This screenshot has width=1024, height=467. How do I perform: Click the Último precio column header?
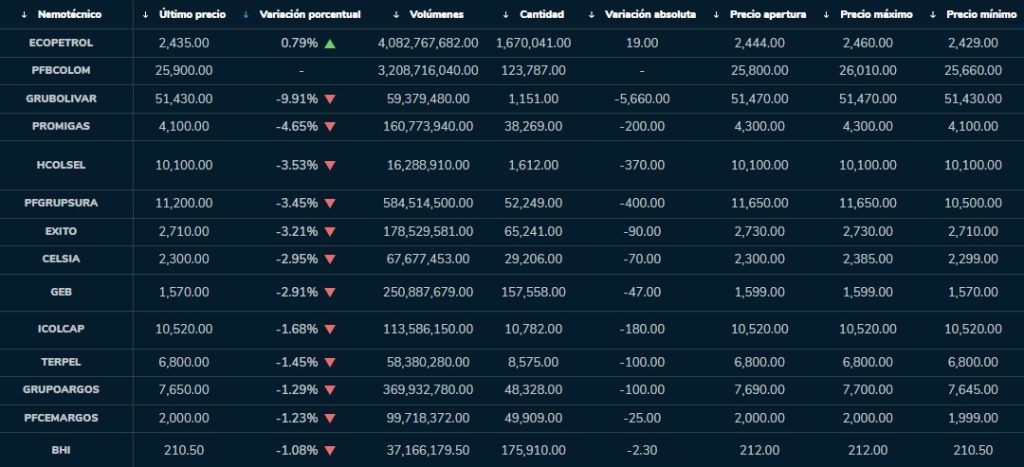tap(193, 14)
